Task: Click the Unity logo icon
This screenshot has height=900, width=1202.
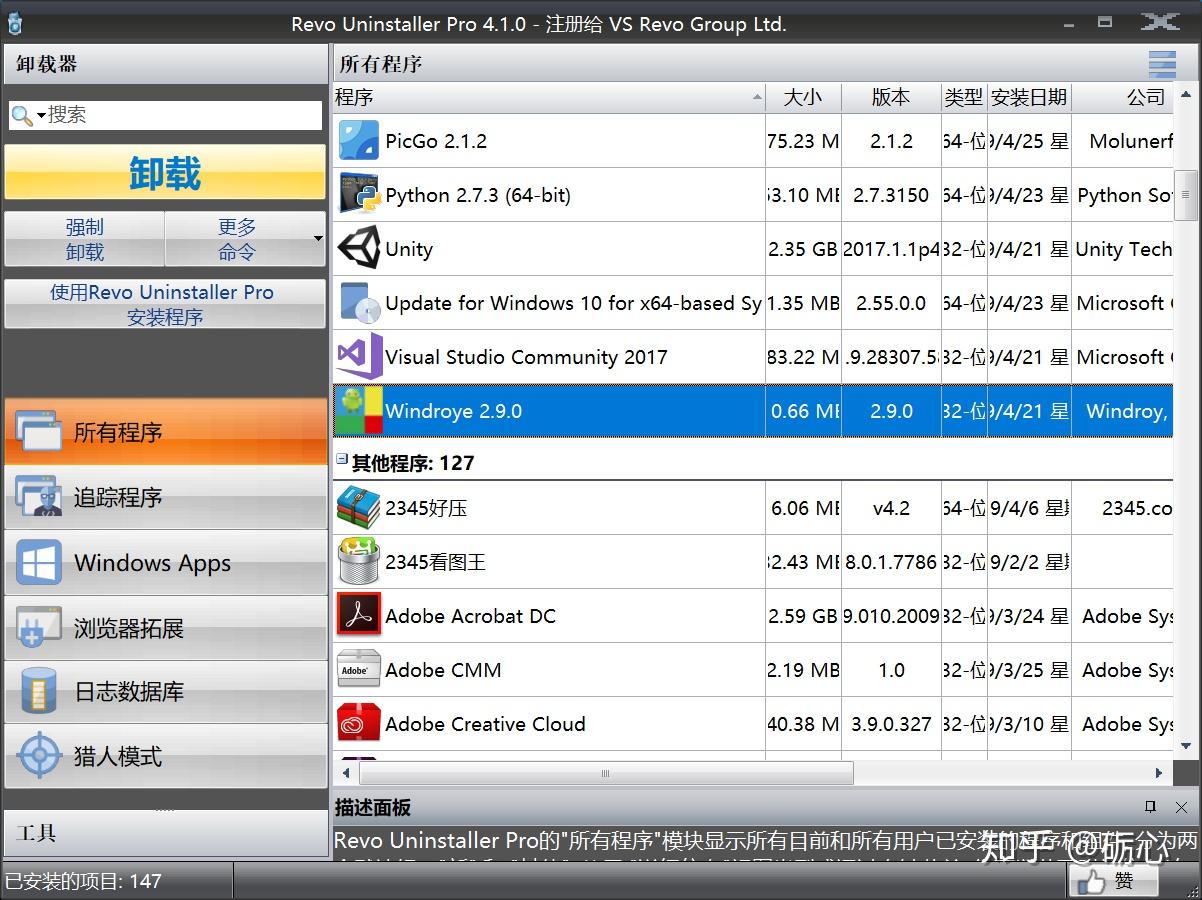Action: point(359,248)
